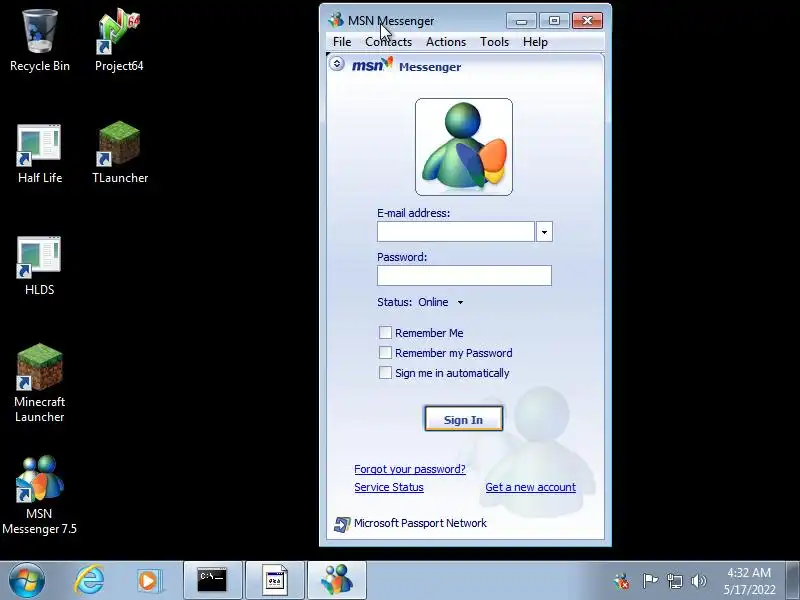800x600 pixels.
Task: Select the Half Life desktop shortcut
Action: (x=40, y=153)
